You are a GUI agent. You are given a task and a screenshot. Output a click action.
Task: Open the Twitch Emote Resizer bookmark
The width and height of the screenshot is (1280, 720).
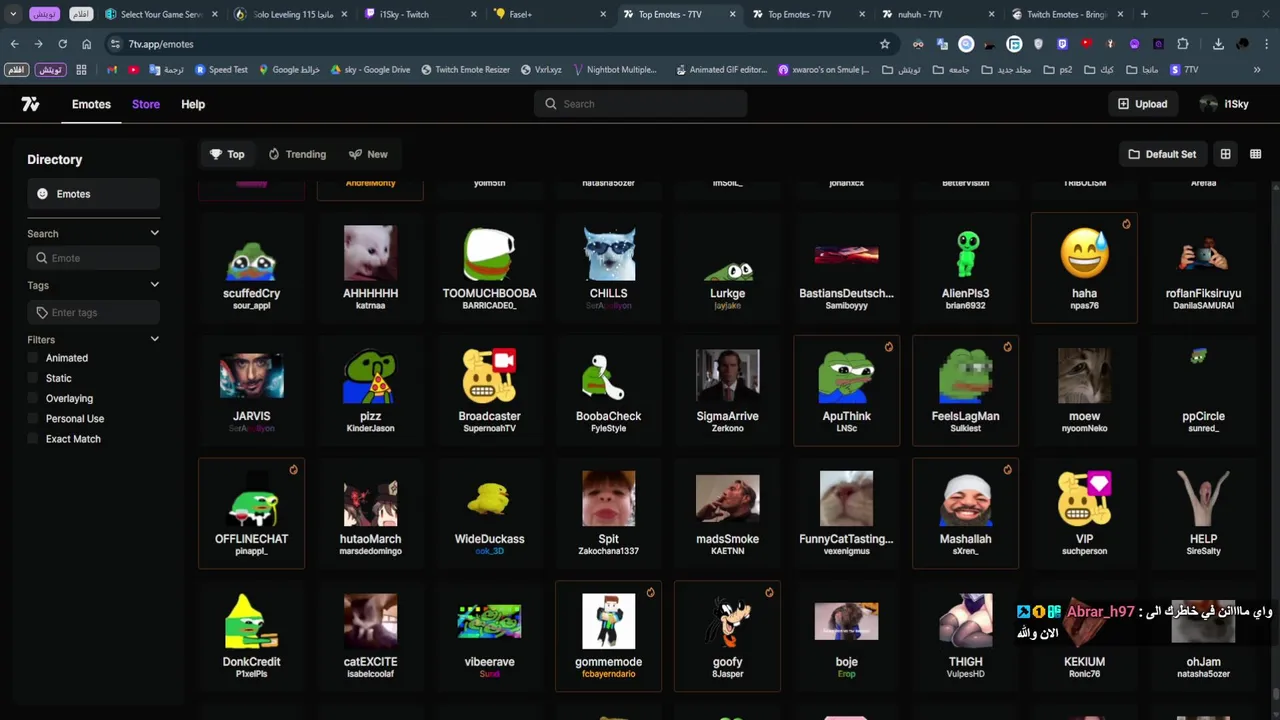(465, 70)
